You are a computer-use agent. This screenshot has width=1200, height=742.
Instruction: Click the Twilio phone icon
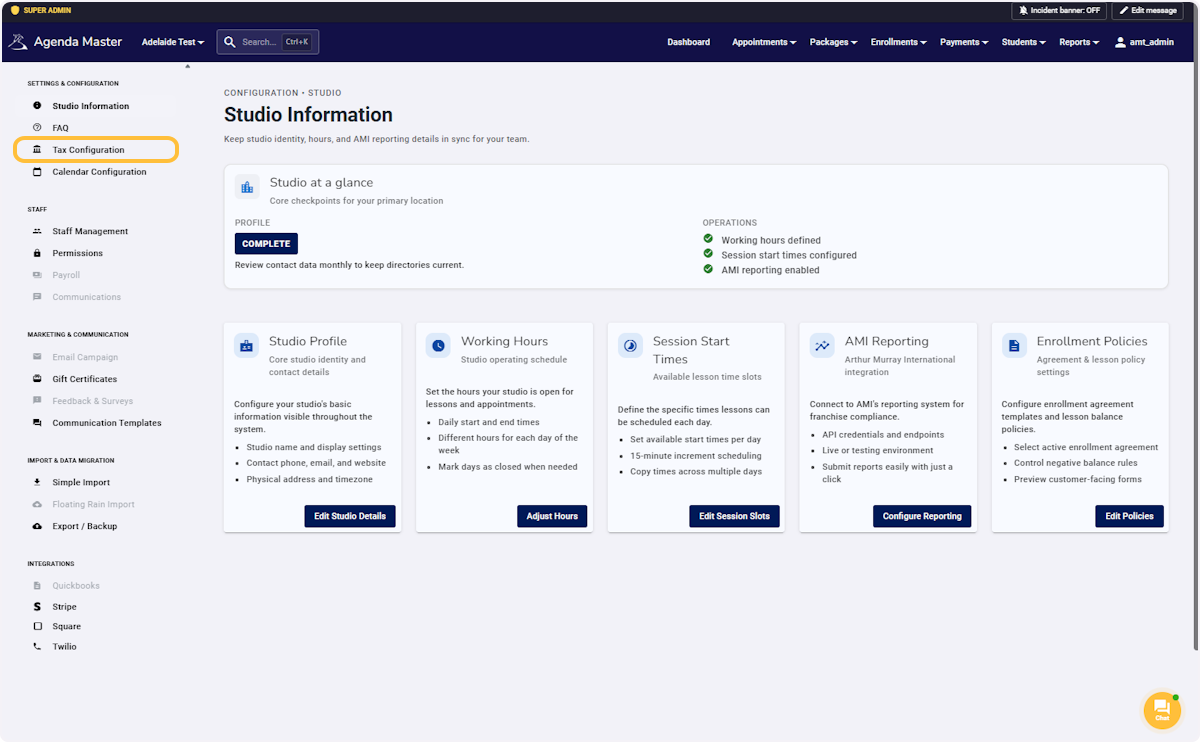pos(37,647)
